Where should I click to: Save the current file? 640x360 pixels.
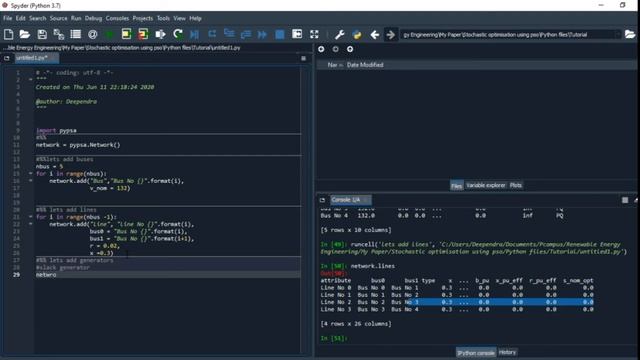click(x=42, y=35)
